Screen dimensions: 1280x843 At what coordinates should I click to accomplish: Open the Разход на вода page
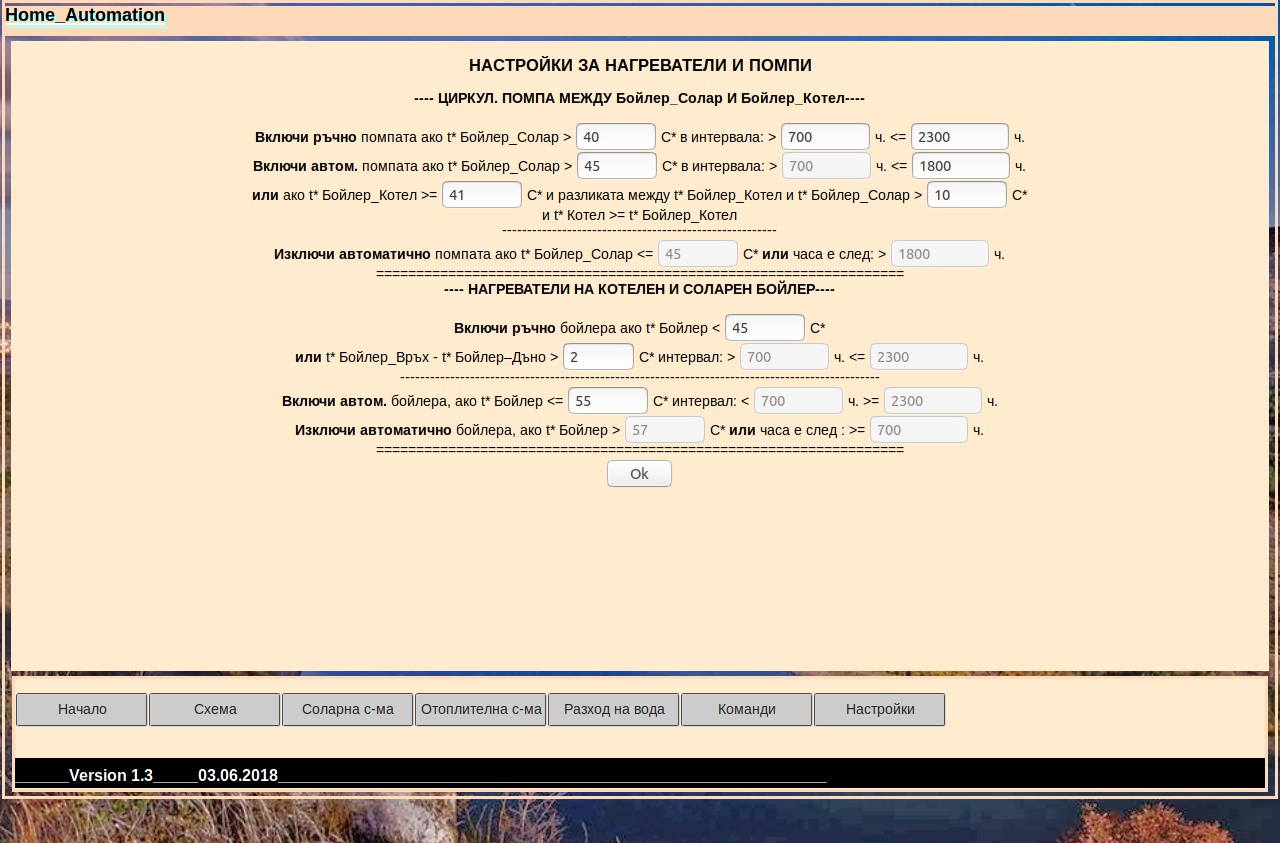pyautogui.click(x=614, y=709)
